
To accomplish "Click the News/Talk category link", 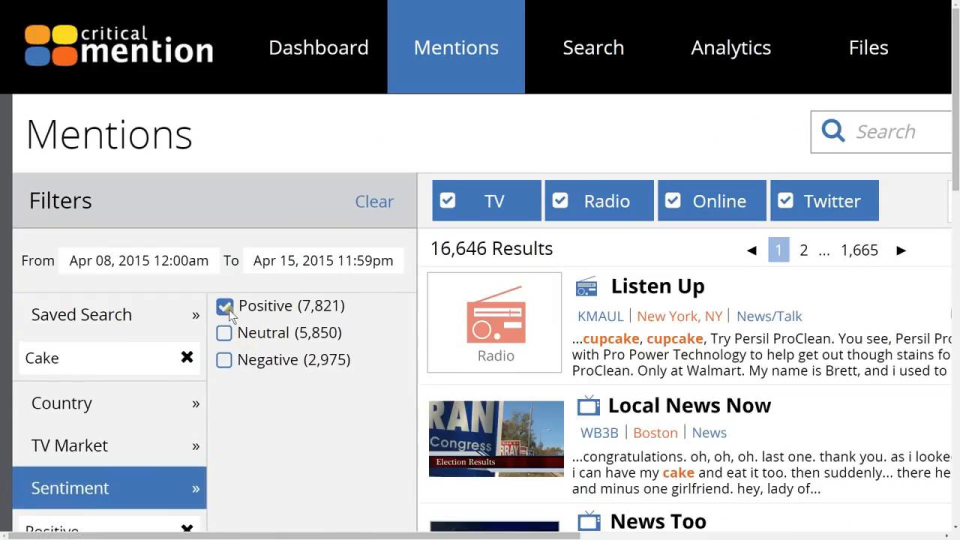I will pos(769,316).
